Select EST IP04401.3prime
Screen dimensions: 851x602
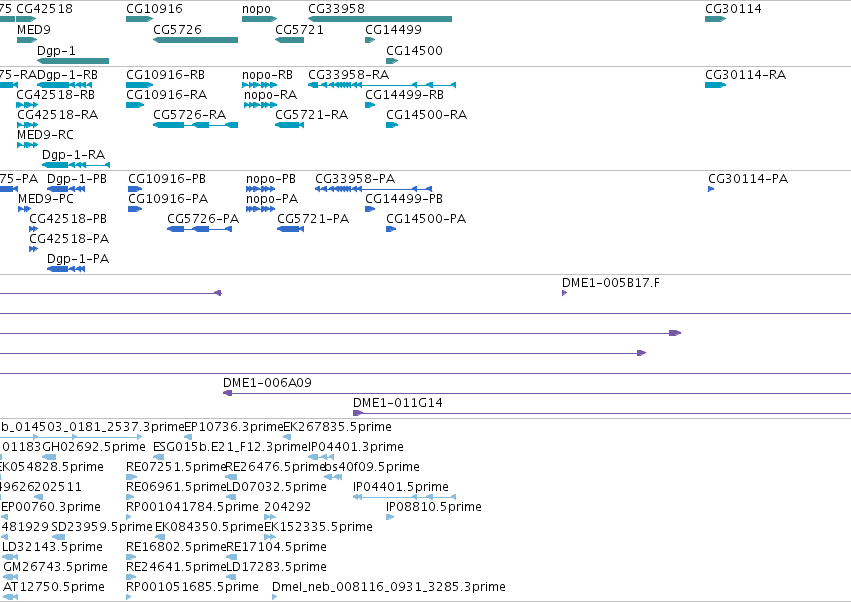321,457
